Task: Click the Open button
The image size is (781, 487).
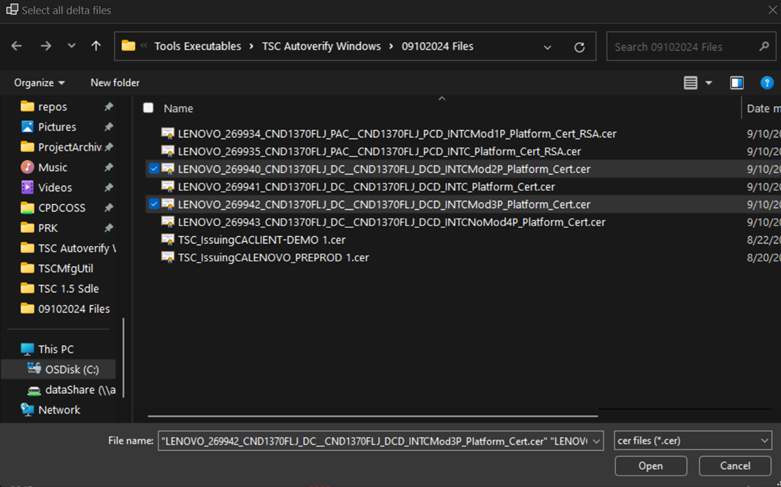Action: [651, 466]
